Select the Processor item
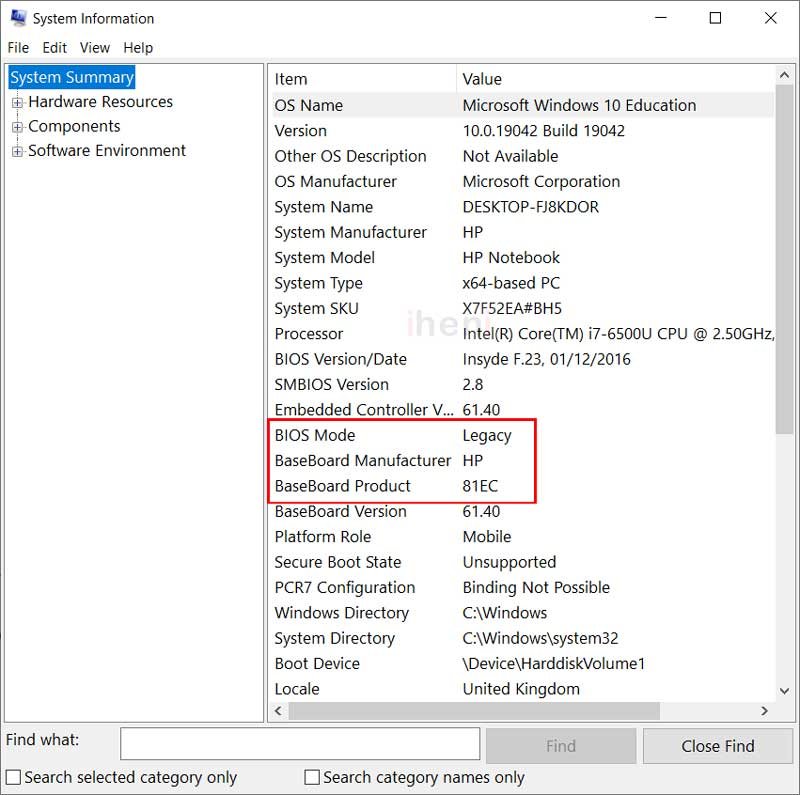The image size is (800, 795). point(309,334)
